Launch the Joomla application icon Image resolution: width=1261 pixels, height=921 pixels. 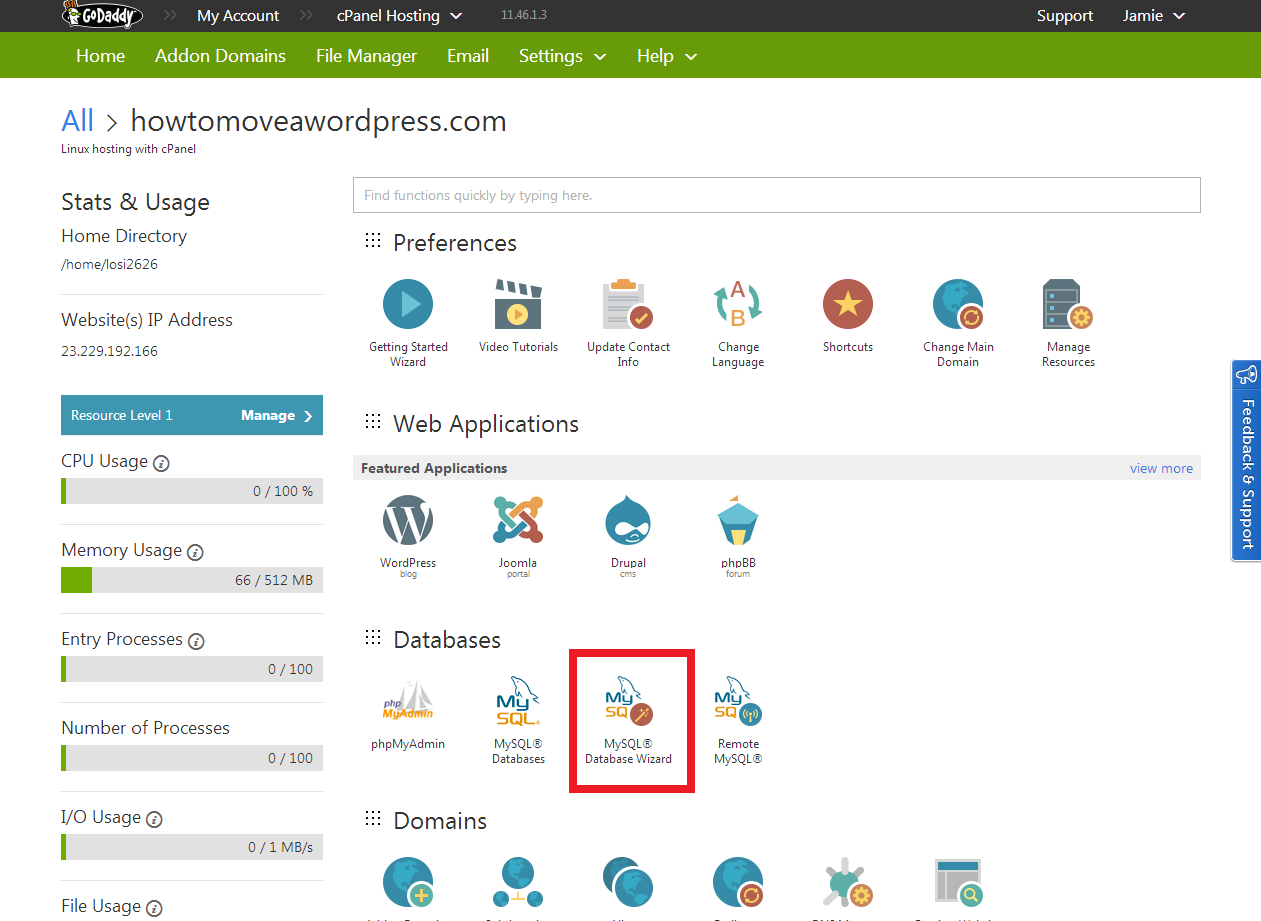tap(518, 520)
